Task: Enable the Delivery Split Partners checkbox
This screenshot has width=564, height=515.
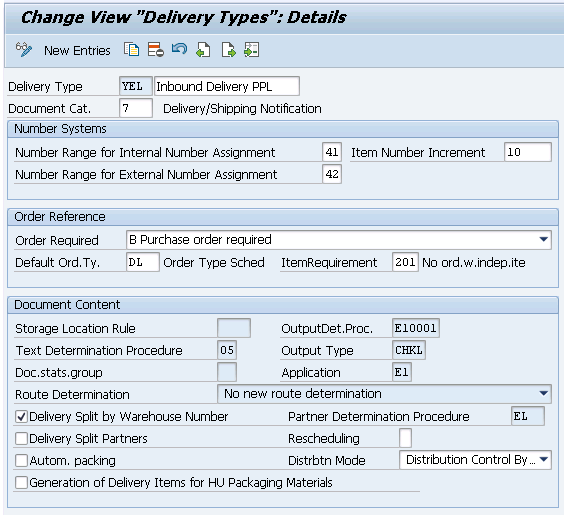Action: coord(21,438)
